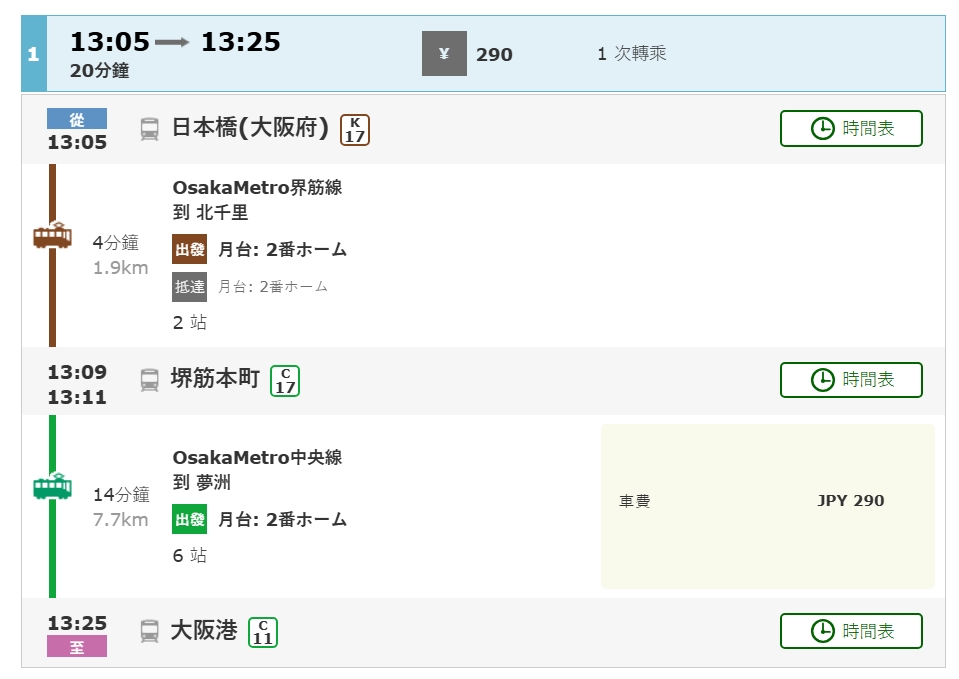Screen dimensions: 959x679
Task: Click the C17 station code badge
Action: pos(285,380)
